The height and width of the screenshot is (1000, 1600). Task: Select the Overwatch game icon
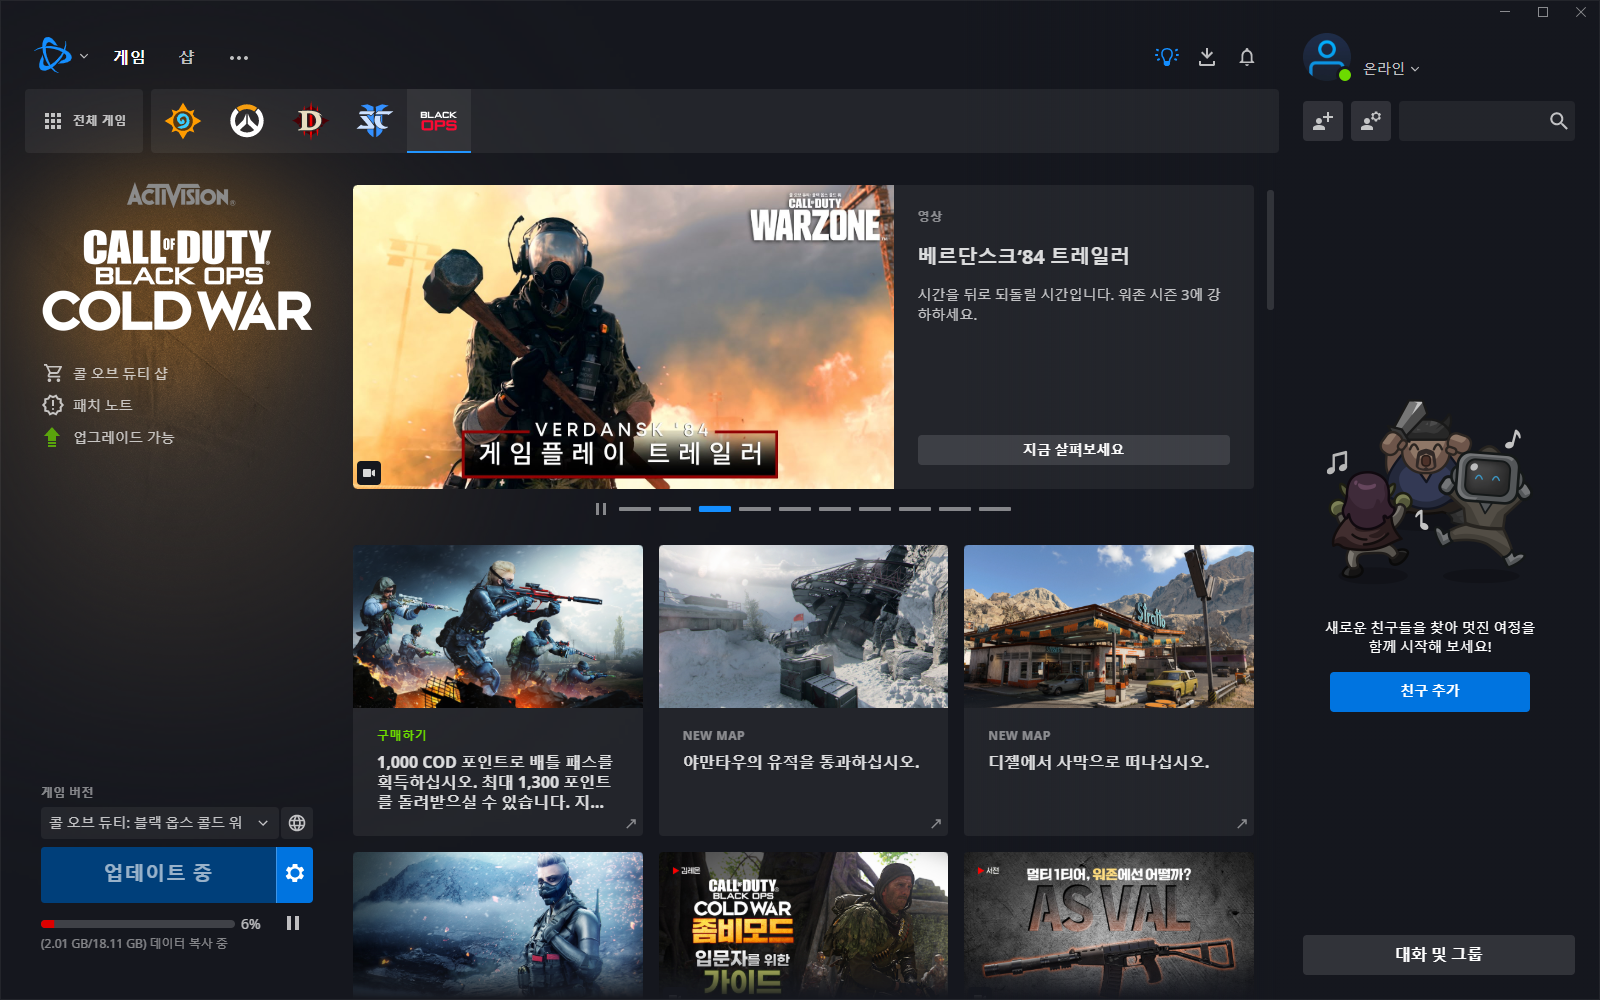[247, 121]
